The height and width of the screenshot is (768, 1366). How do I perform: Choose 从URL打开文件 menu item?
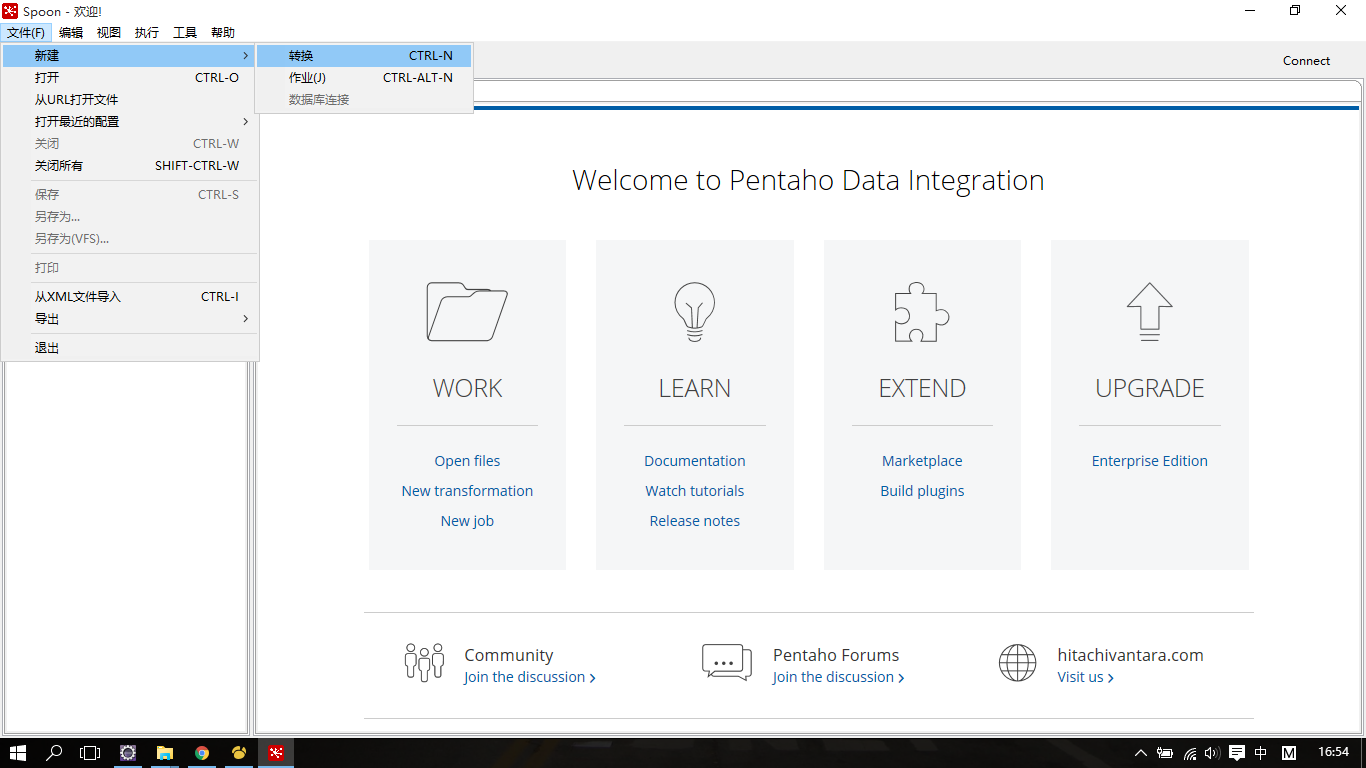coord(130,100)
